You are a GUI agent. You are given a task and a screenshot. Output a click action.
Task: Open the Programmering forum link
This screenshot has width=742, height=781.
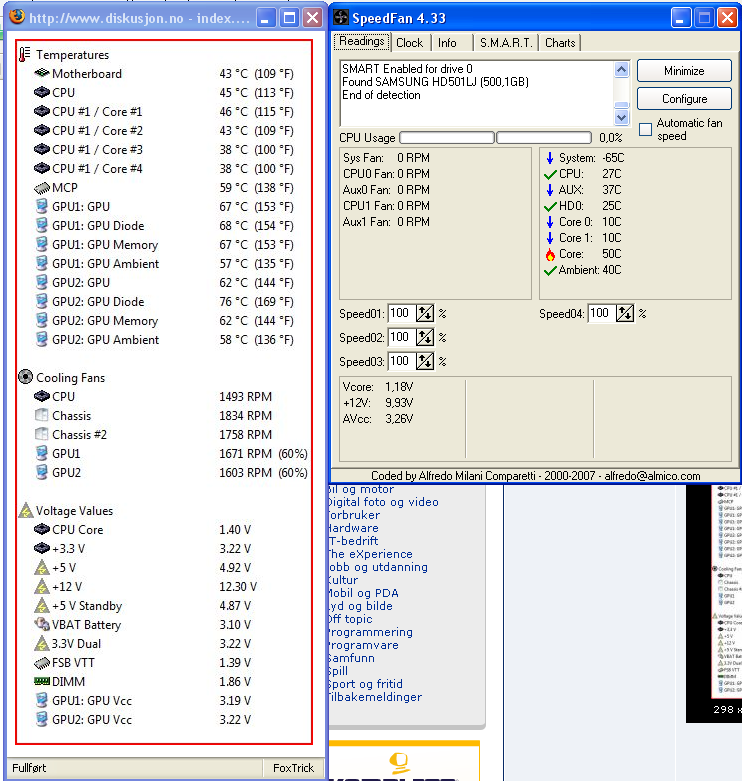coord(371,632)
